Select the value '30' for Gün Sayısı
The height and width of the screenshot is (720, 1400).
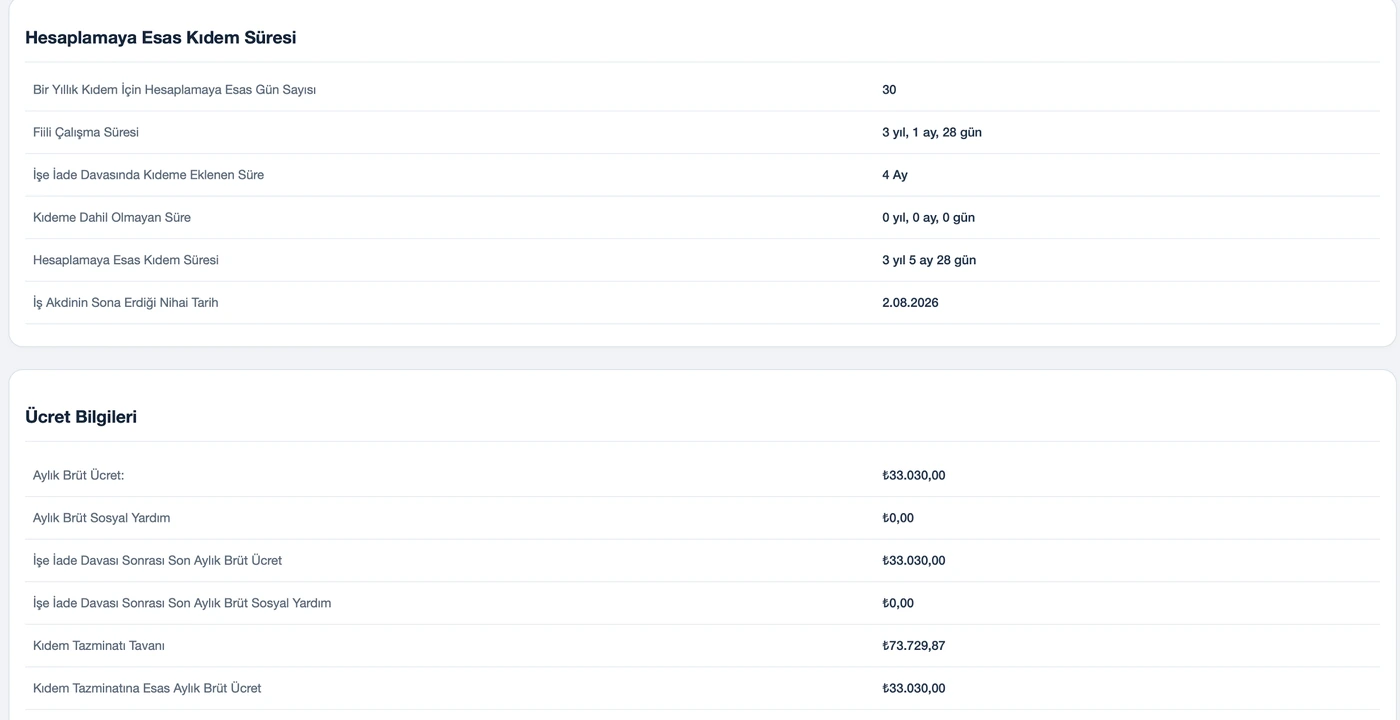point(889,90)
